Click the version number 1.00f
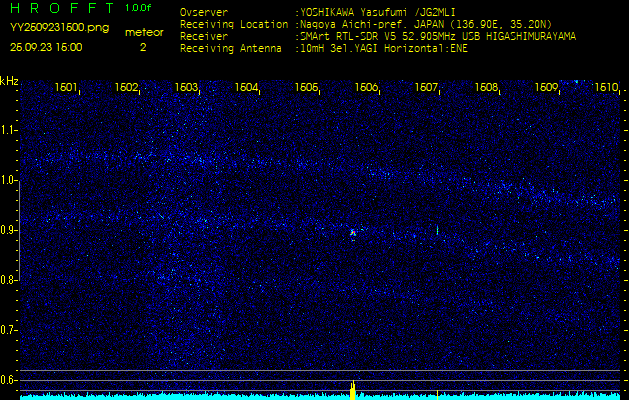629x400 pixels. tap(139, 8)
